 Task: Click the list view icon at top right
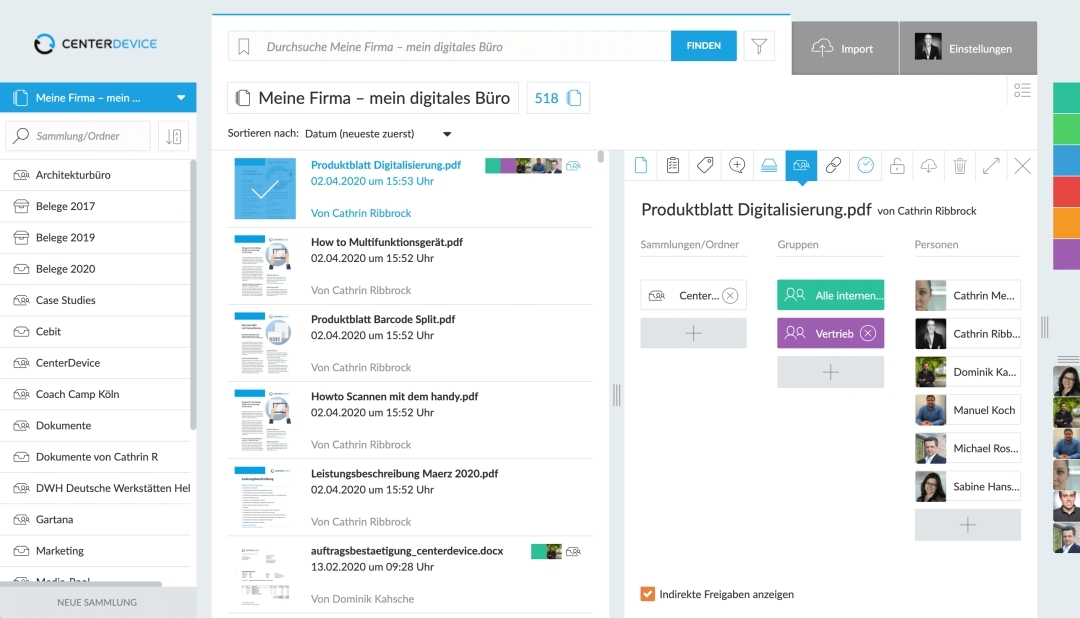click(1022, 90)
